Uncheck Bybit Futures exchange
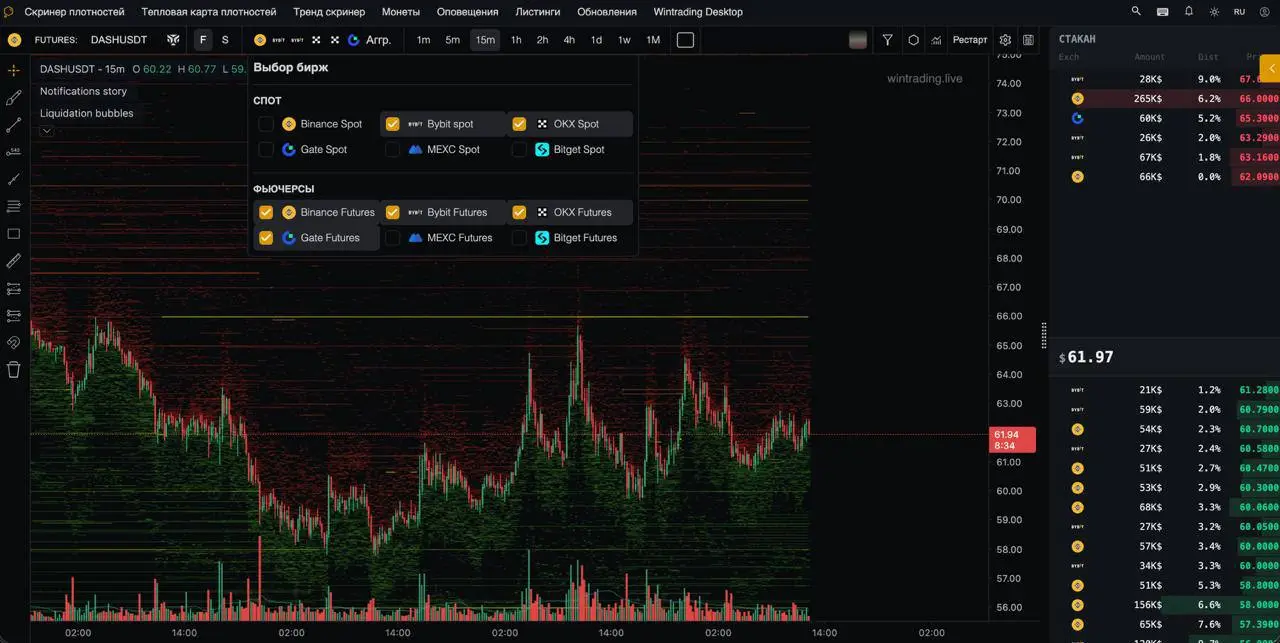This screenshot has height=643, width=1280. pos(392,212)
